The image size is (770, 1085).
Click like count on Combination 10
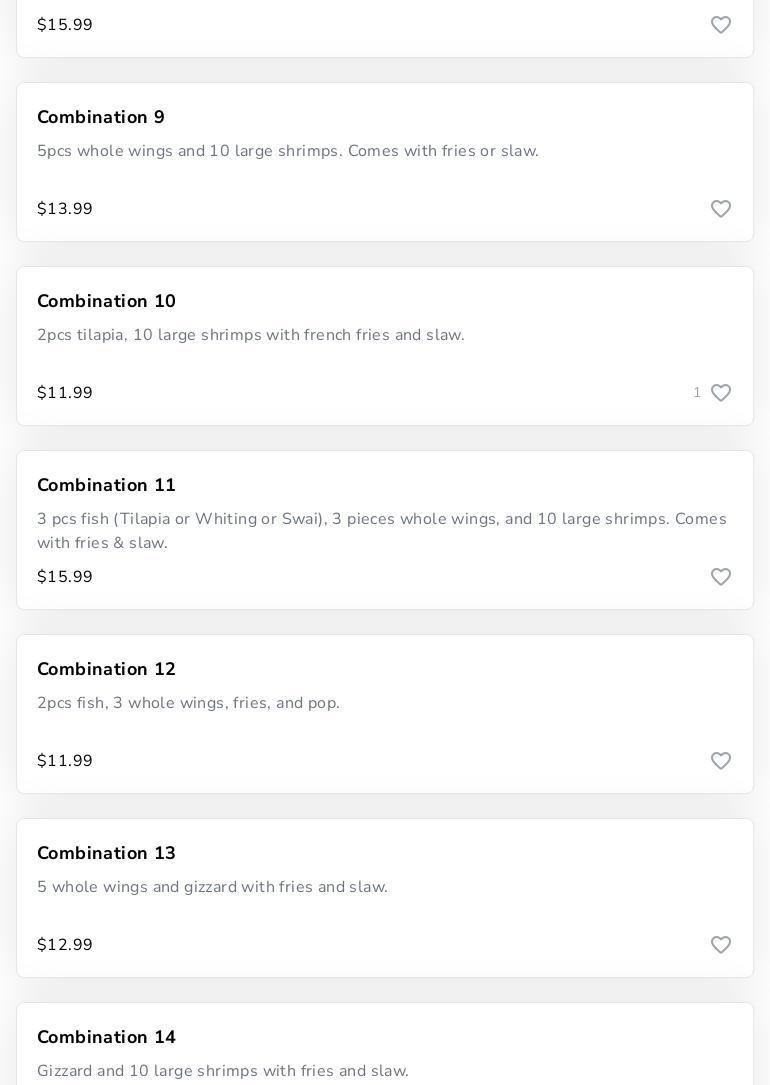(697, 393)
